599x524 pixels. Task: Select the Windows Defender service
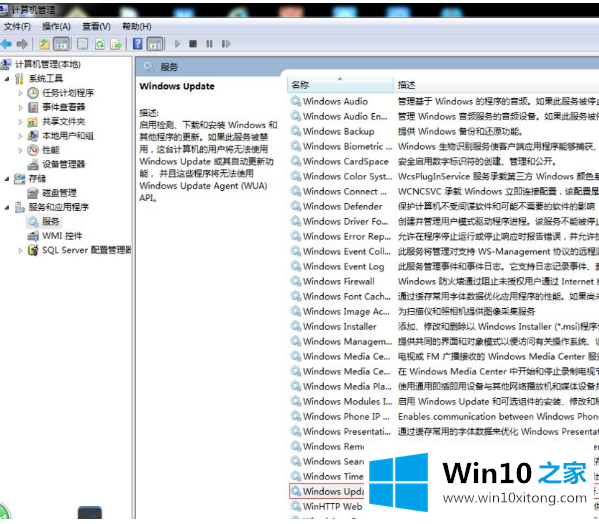point(342,207)
